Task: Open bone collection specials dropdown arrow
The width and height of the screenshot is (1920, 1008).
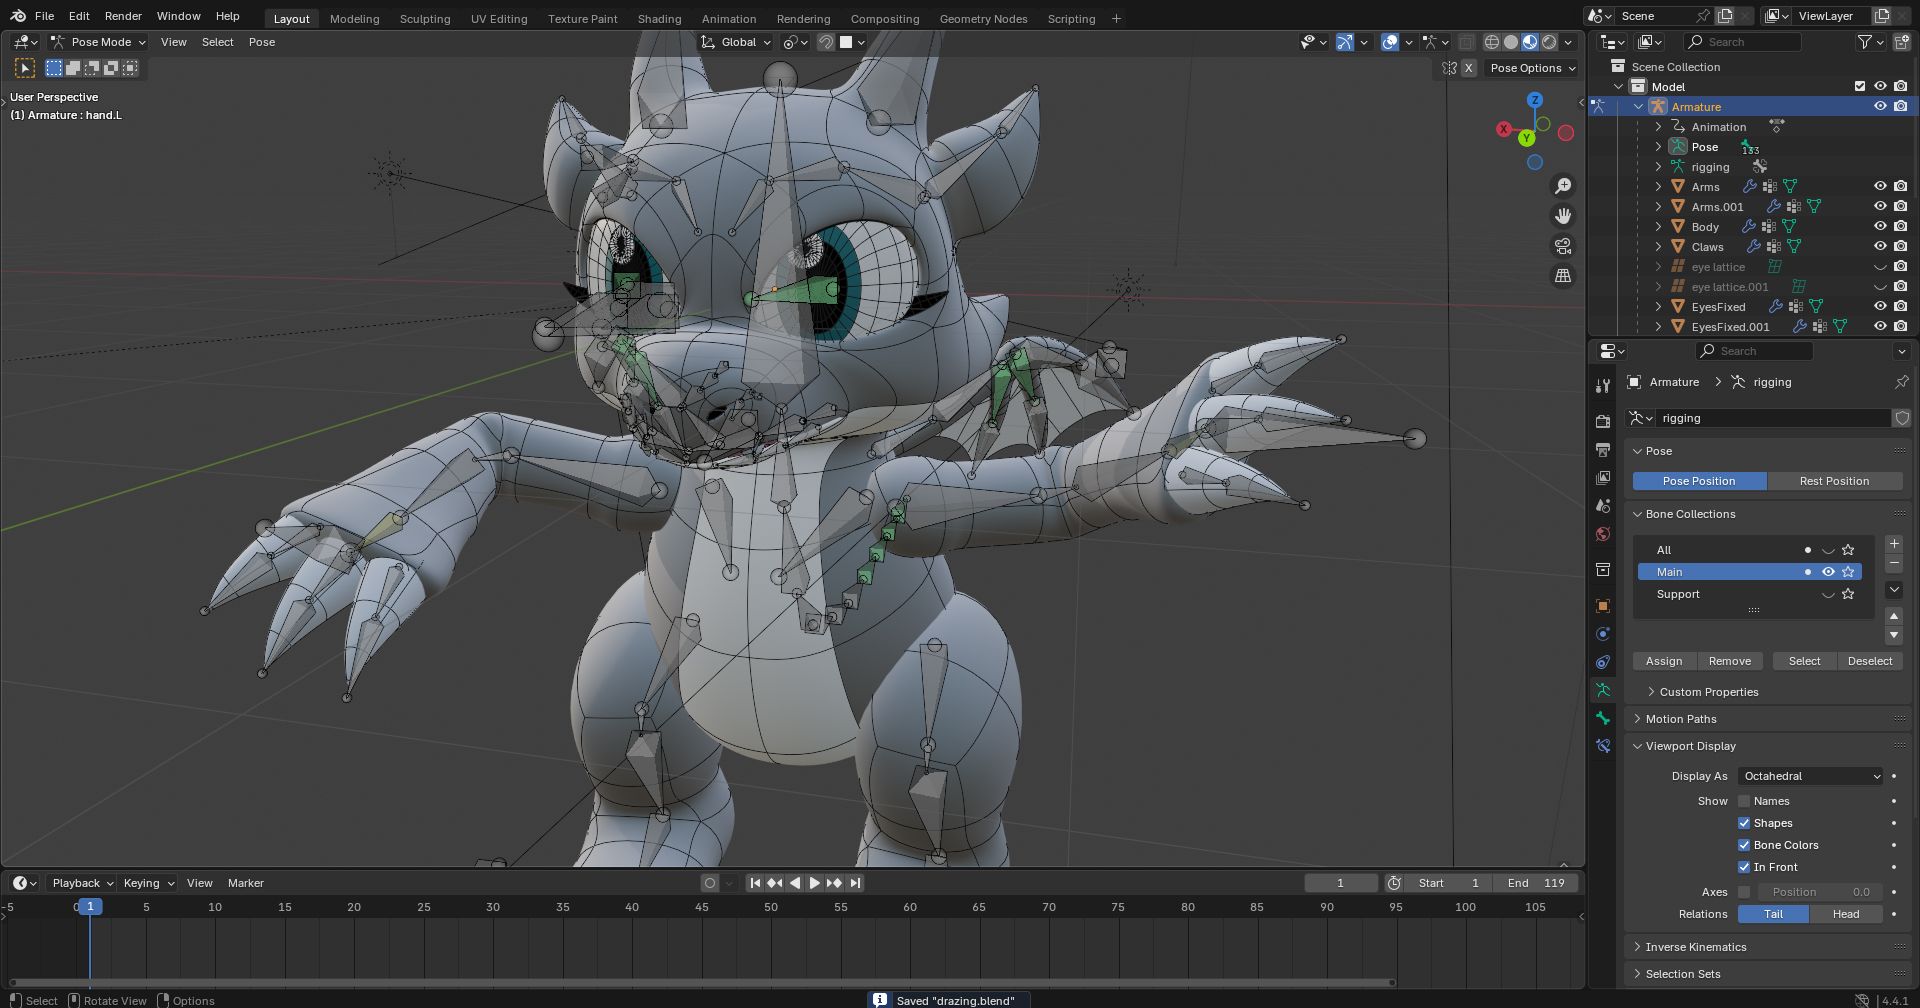Action: [1894, 590]
